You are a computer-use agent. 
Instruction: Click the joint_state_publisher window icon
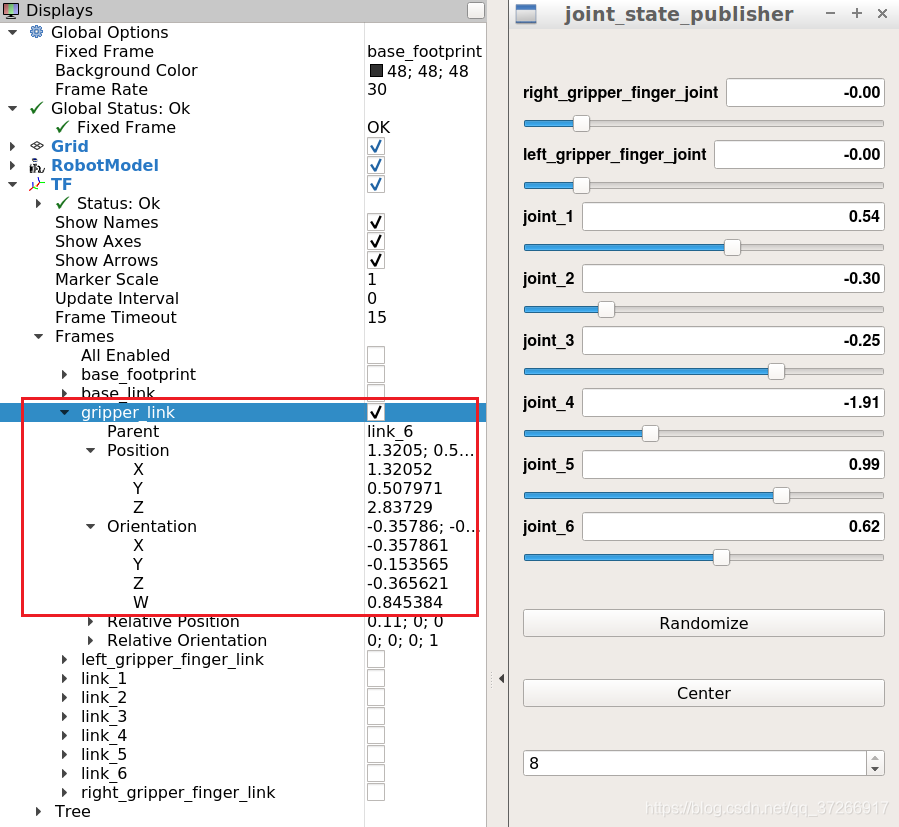point(526,14)
